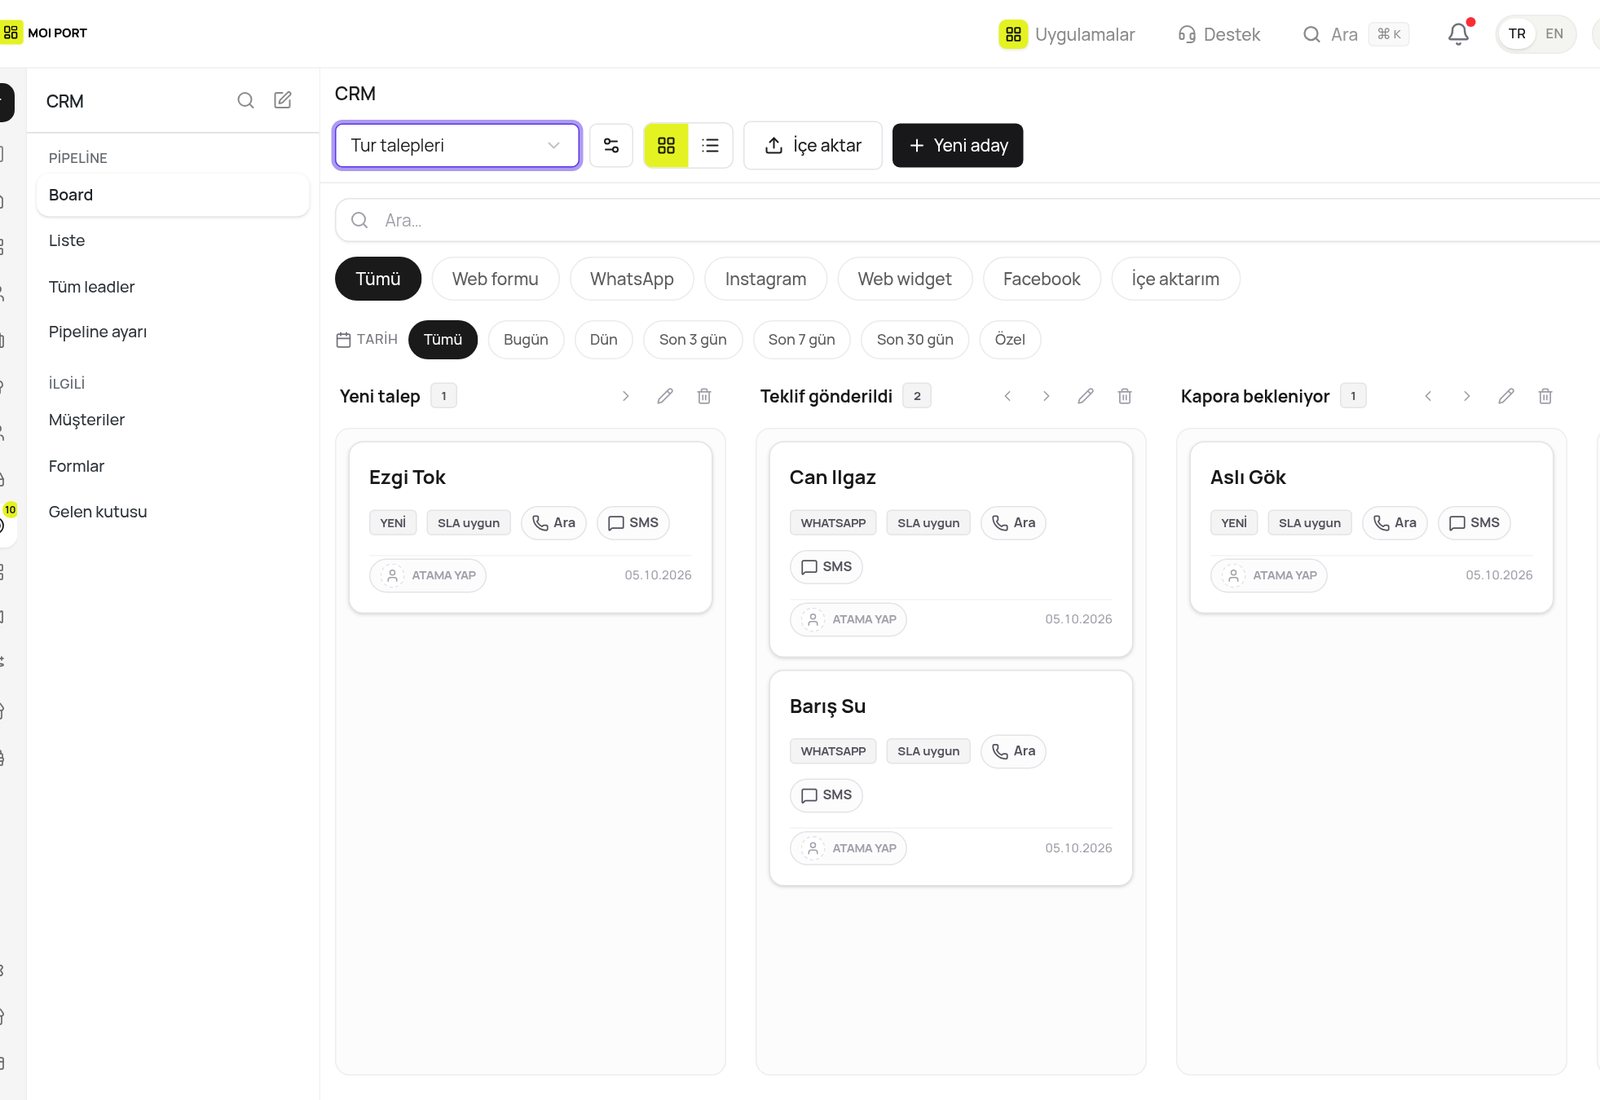Open the notifications bell
The height and width of the screenshot is (1100, 1600).
1458,34
